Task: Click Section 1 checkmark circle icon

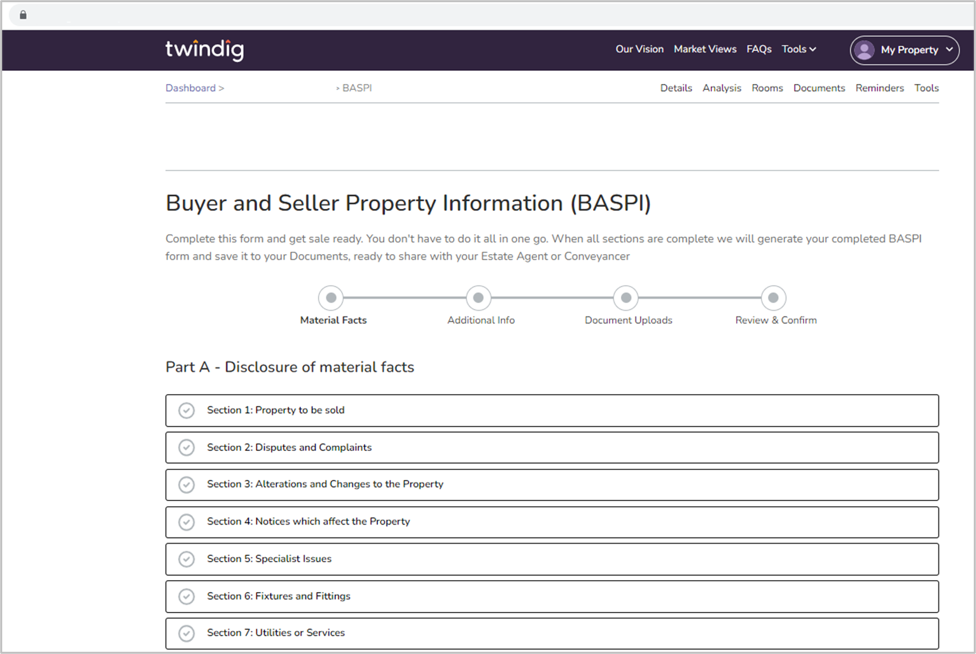Action: click(x=186, y=410)
